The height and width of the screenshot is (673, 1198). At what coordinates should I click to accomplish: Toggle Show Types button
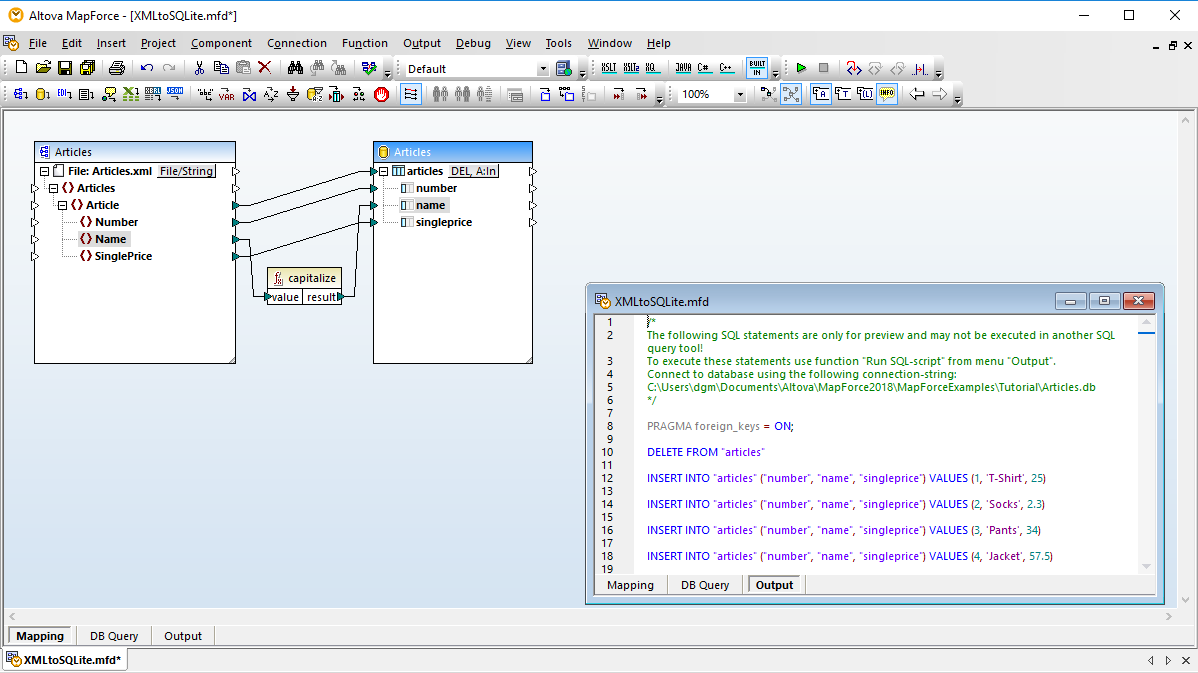[x=843, y=94]
